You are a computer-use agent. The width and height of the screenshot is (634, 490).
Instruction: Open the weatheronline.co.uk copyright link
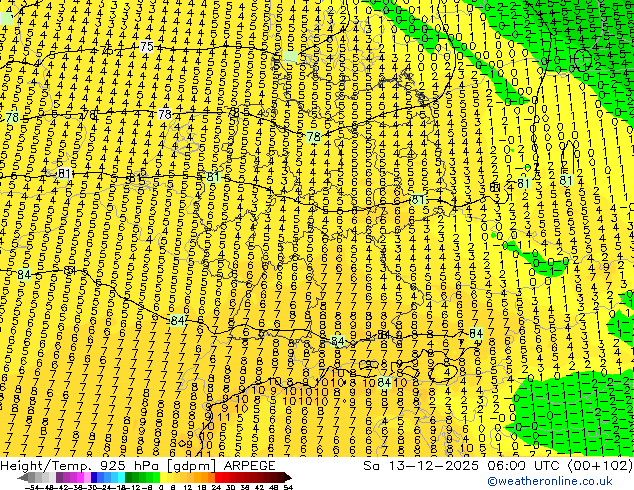550,481
